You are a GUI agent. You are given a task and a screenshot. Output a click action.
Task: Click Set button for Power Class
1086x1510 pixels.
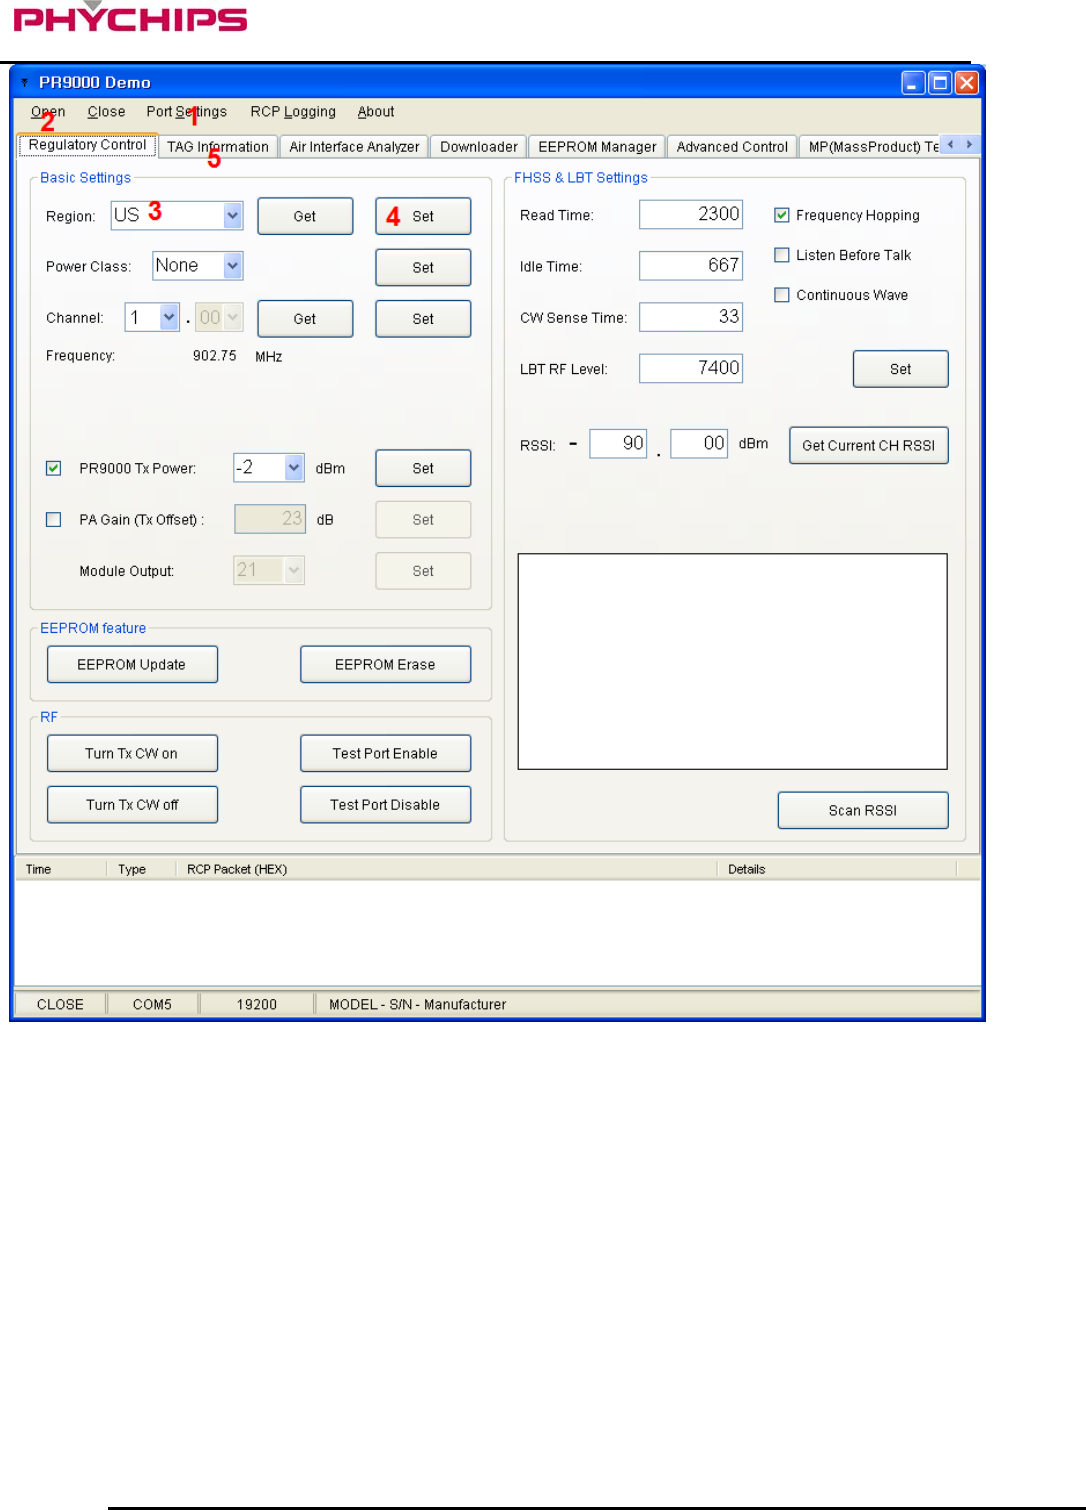pyautogui.click(x=423, y=268)
